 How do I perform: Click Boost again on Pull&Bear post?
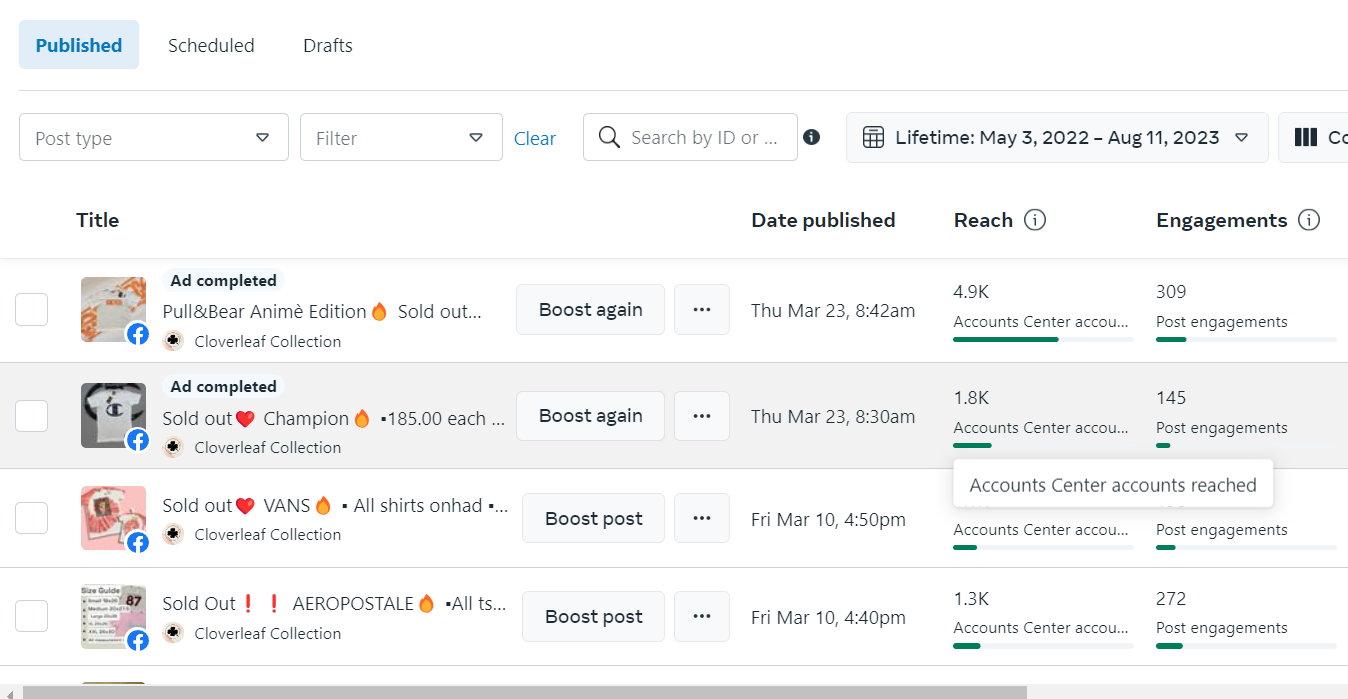pyautogui.click(x=590, y=310)
